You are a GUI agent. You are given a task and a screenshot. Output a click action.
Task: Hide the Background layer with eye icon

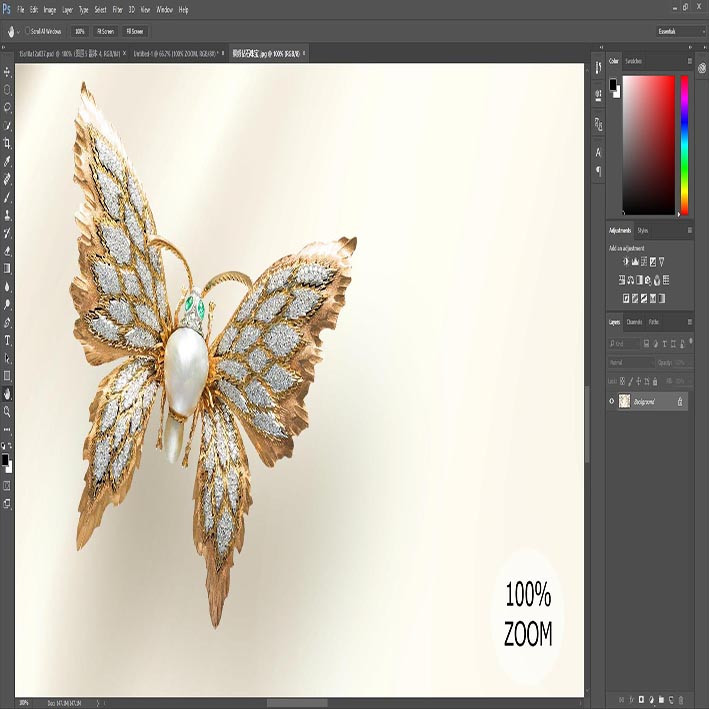(612, 401)
